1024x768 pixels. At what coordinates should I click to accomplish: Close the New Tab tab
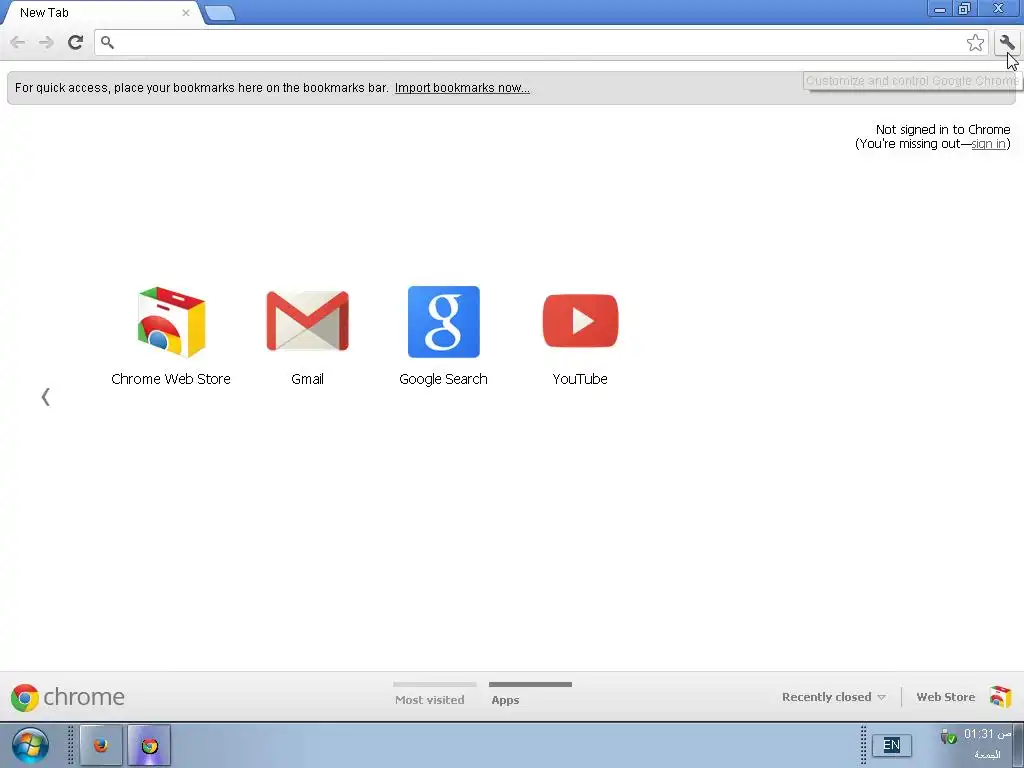[x=185, y=12]
